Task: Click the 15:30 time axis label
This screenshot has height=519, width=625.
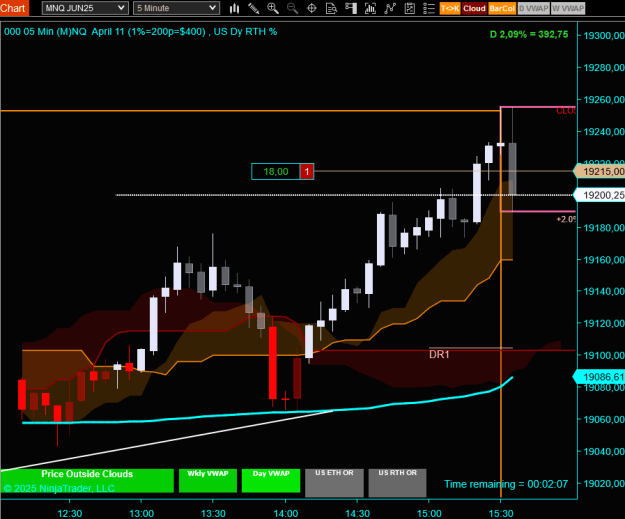Action: [501, 513]
